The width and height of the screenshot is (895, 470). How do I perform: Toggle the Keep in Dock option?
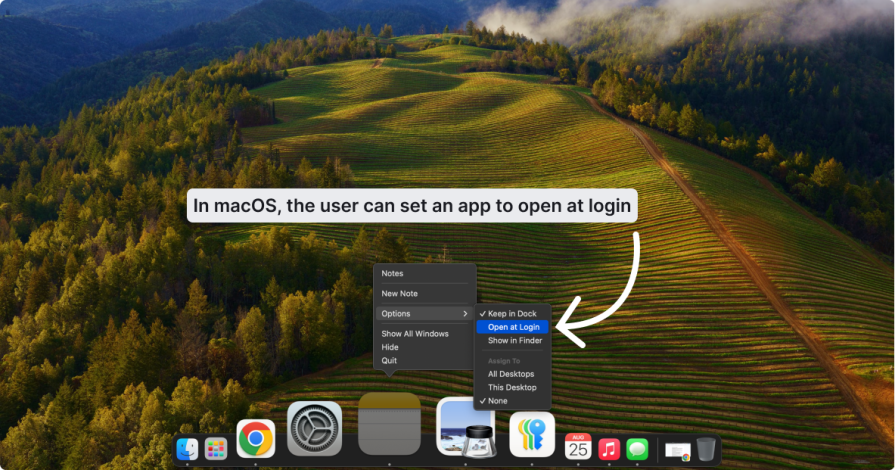pos(512,314)
